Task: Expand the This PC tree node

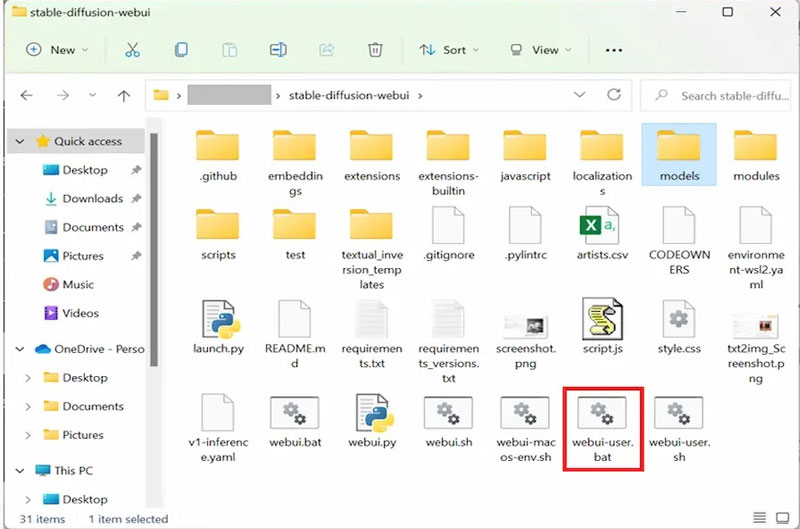Action: click(x=21, y=470)
